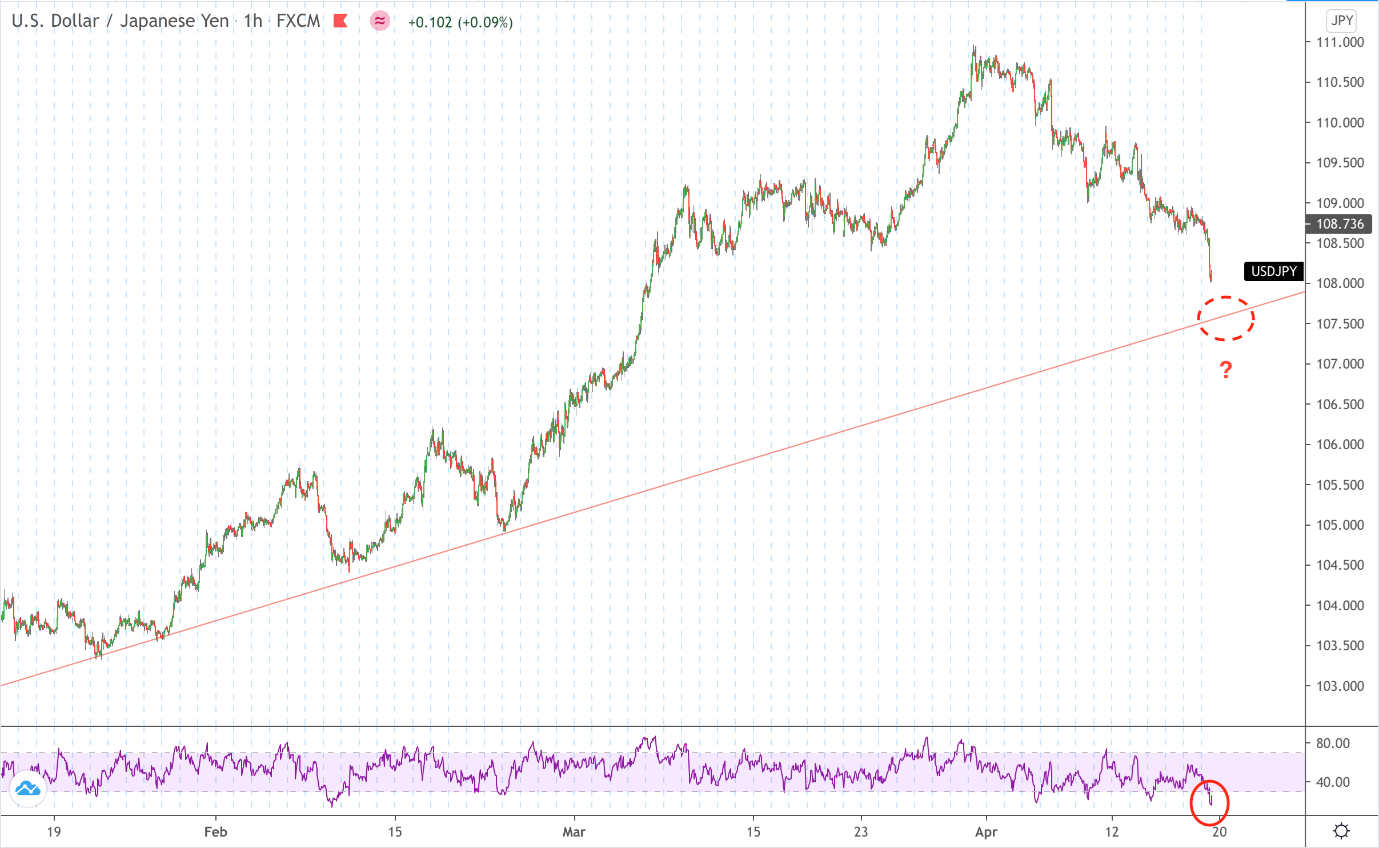Image resolution: width=1379 pixels, height=848 pixels.
Task: Click the 111.000 price axis label
Action: tap(1338, 43)
